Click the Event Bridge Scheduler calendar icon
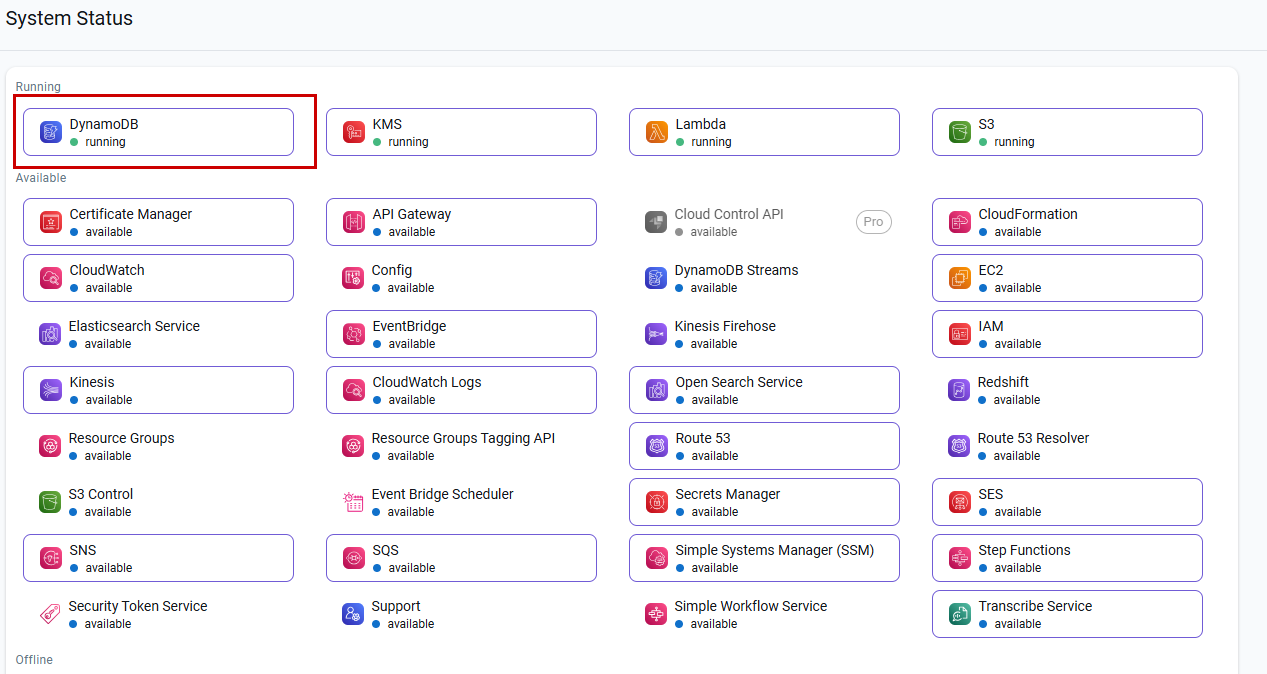Screen dimensions: 1267x674 (x=353, y=502)
